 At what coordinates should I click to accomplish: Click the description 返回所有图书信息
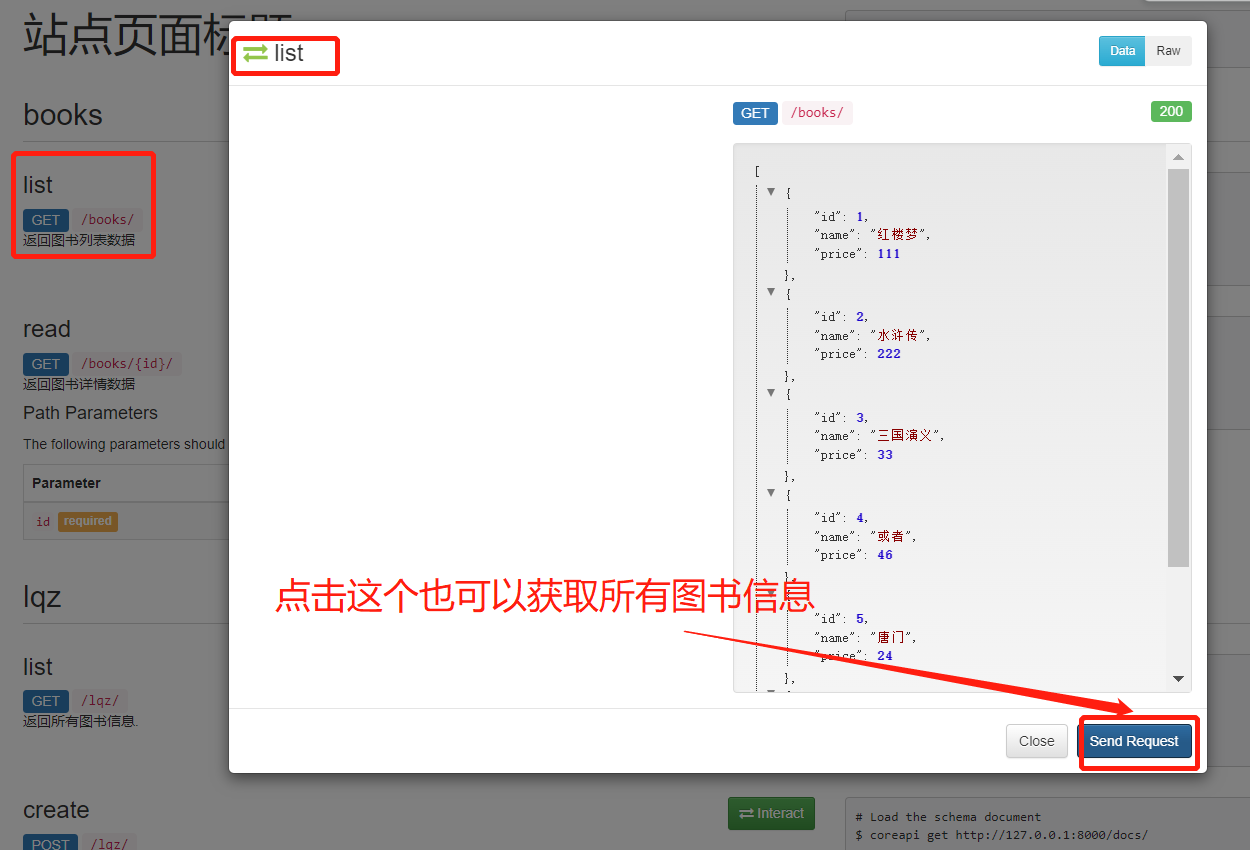click(x=80, y=721)
